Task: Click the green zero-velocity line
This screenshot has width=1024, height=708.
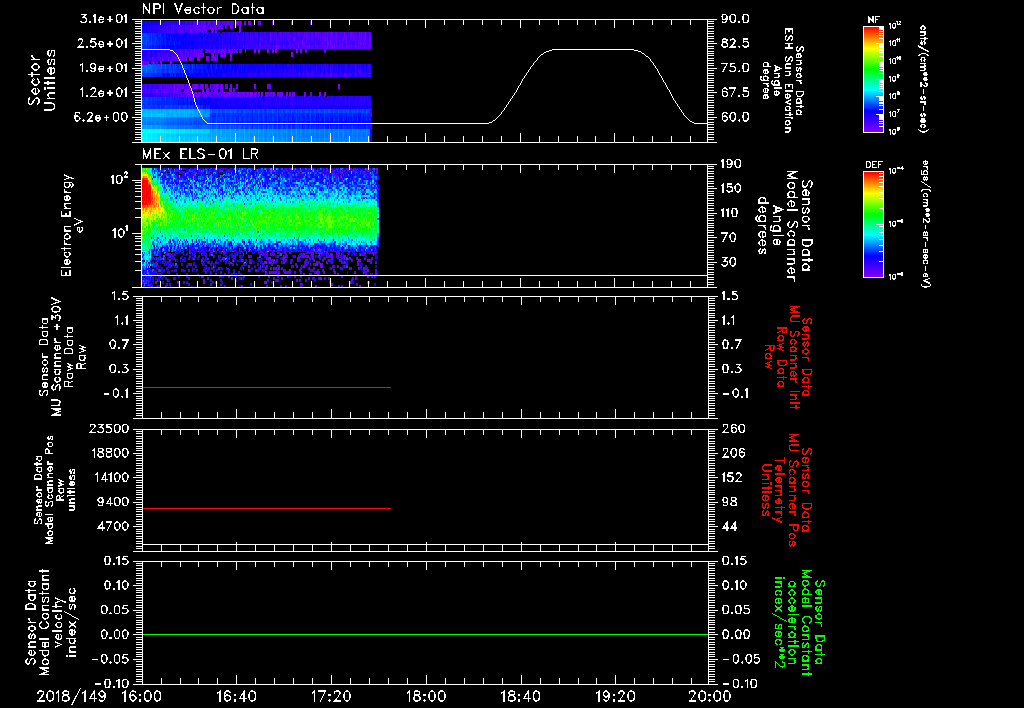Action: click(x=425, y=634)
